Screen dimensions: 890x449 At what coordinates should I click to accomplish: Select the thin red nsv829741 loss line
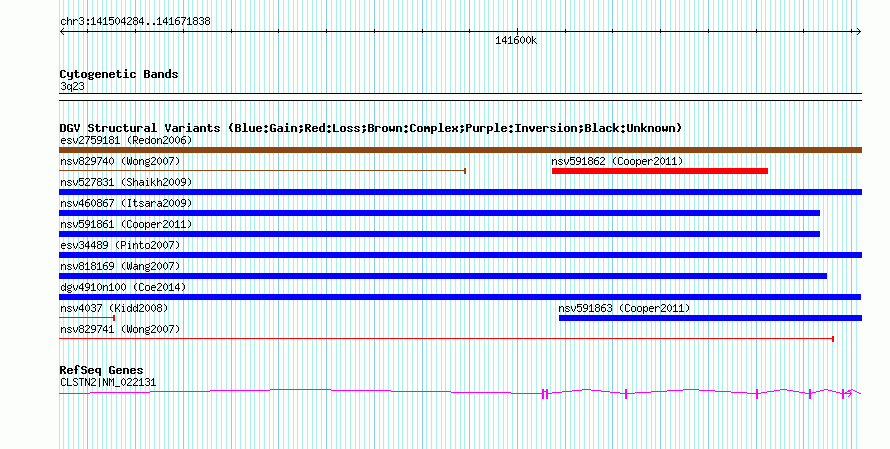(446, 339)
